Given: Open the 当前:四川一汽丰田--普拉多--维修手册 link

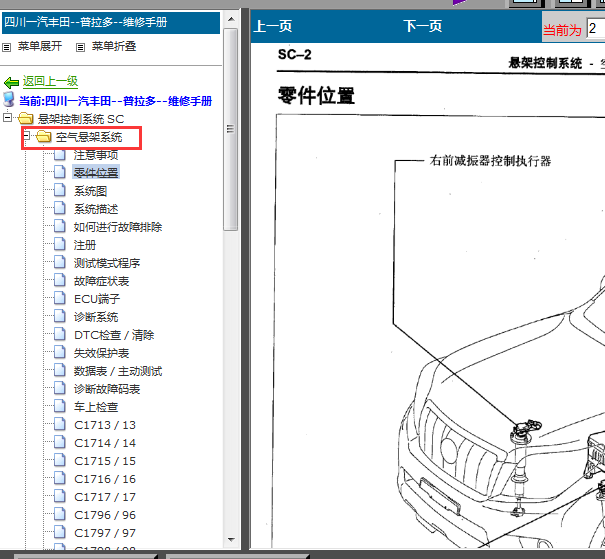Looking at the screenshot, I should coord(116,101).
